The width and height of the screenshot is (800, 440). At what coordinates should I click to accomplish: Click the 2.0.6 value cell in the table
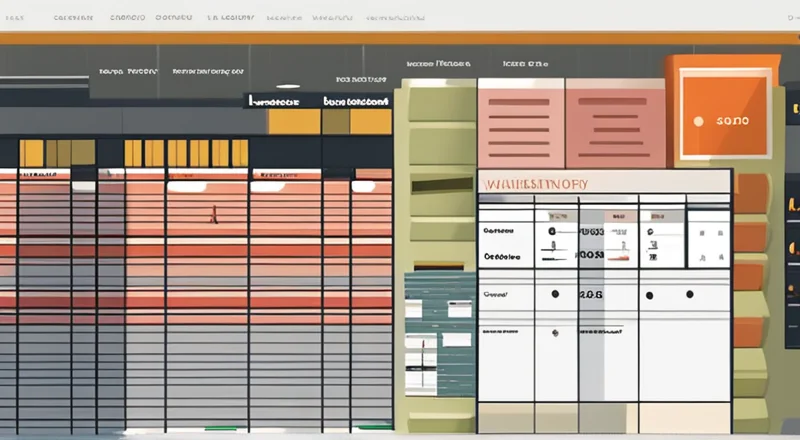(592, 295)
